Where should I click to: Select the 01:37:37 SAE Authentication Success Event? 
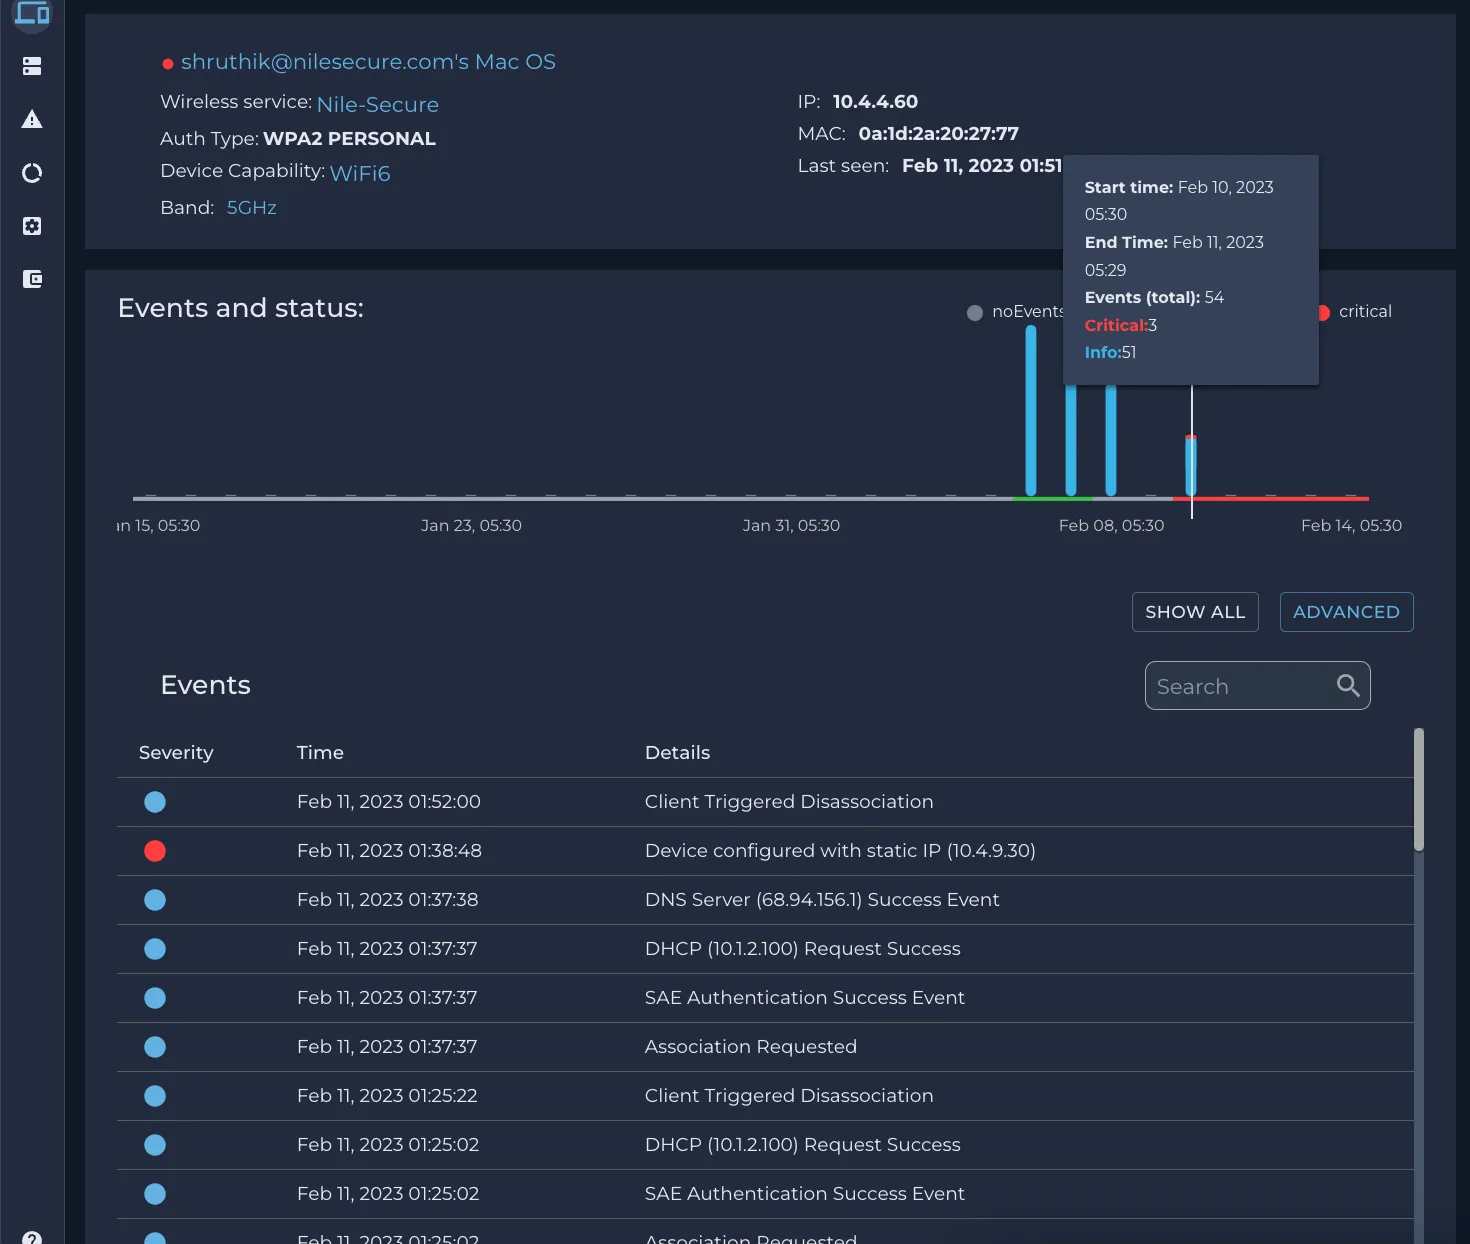tap(765, 998)
